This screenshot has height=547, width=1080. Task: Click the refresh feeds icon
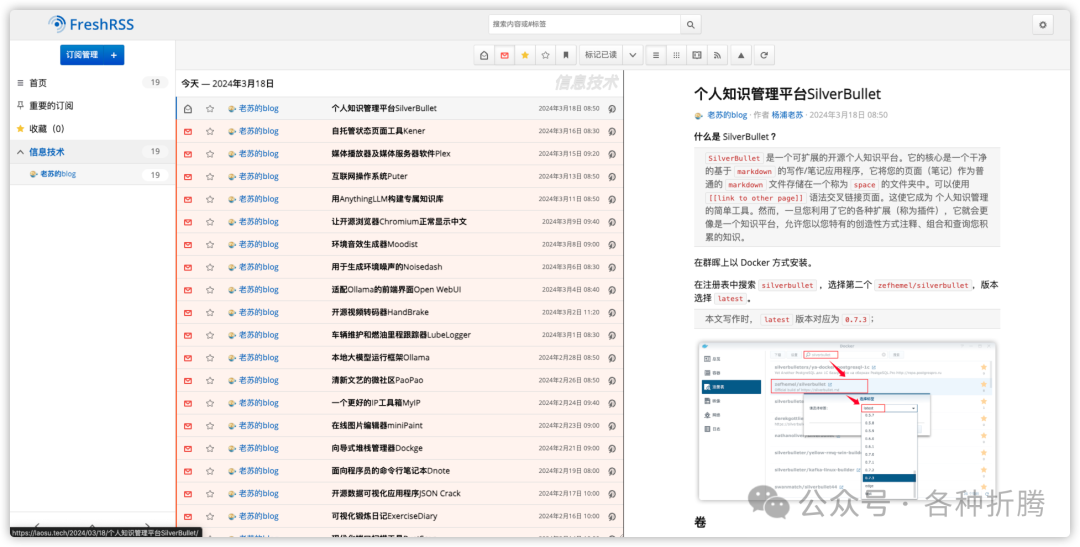point(763,55)
